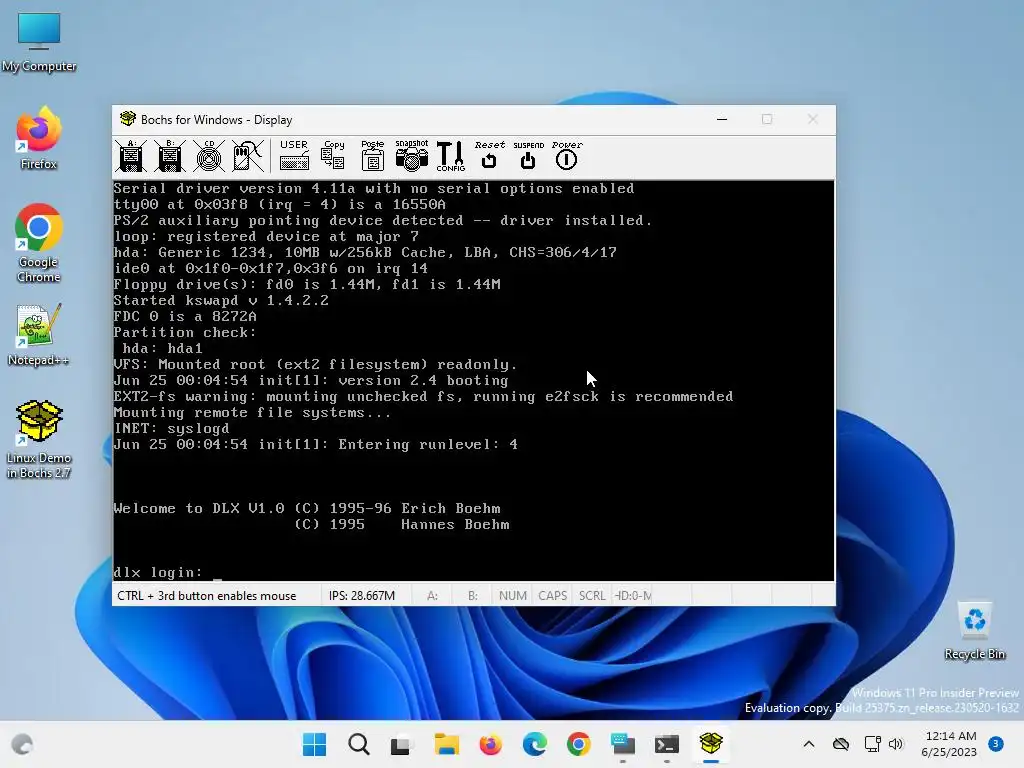The width and height of the screenshot is (1024, 768).
Task: Click 'CTRL + 3rd button enables mouse' text
Action: tap(206, 596)
